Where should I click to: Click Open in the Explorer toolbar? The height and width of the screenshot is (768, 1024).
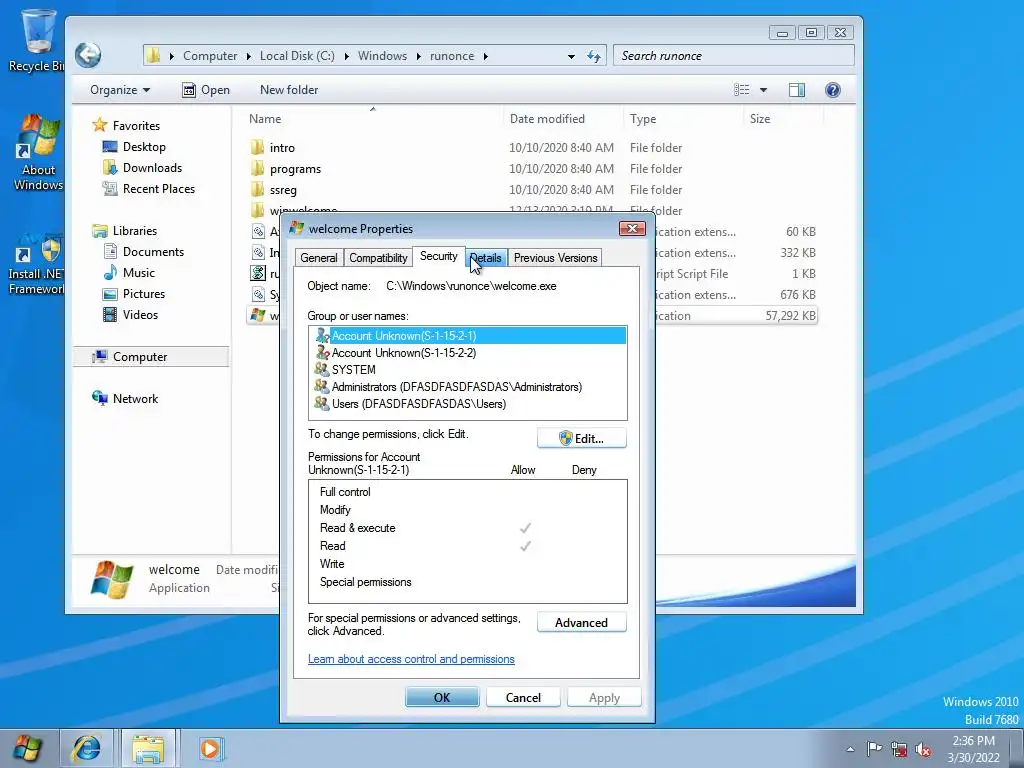(x=206, y=90)
